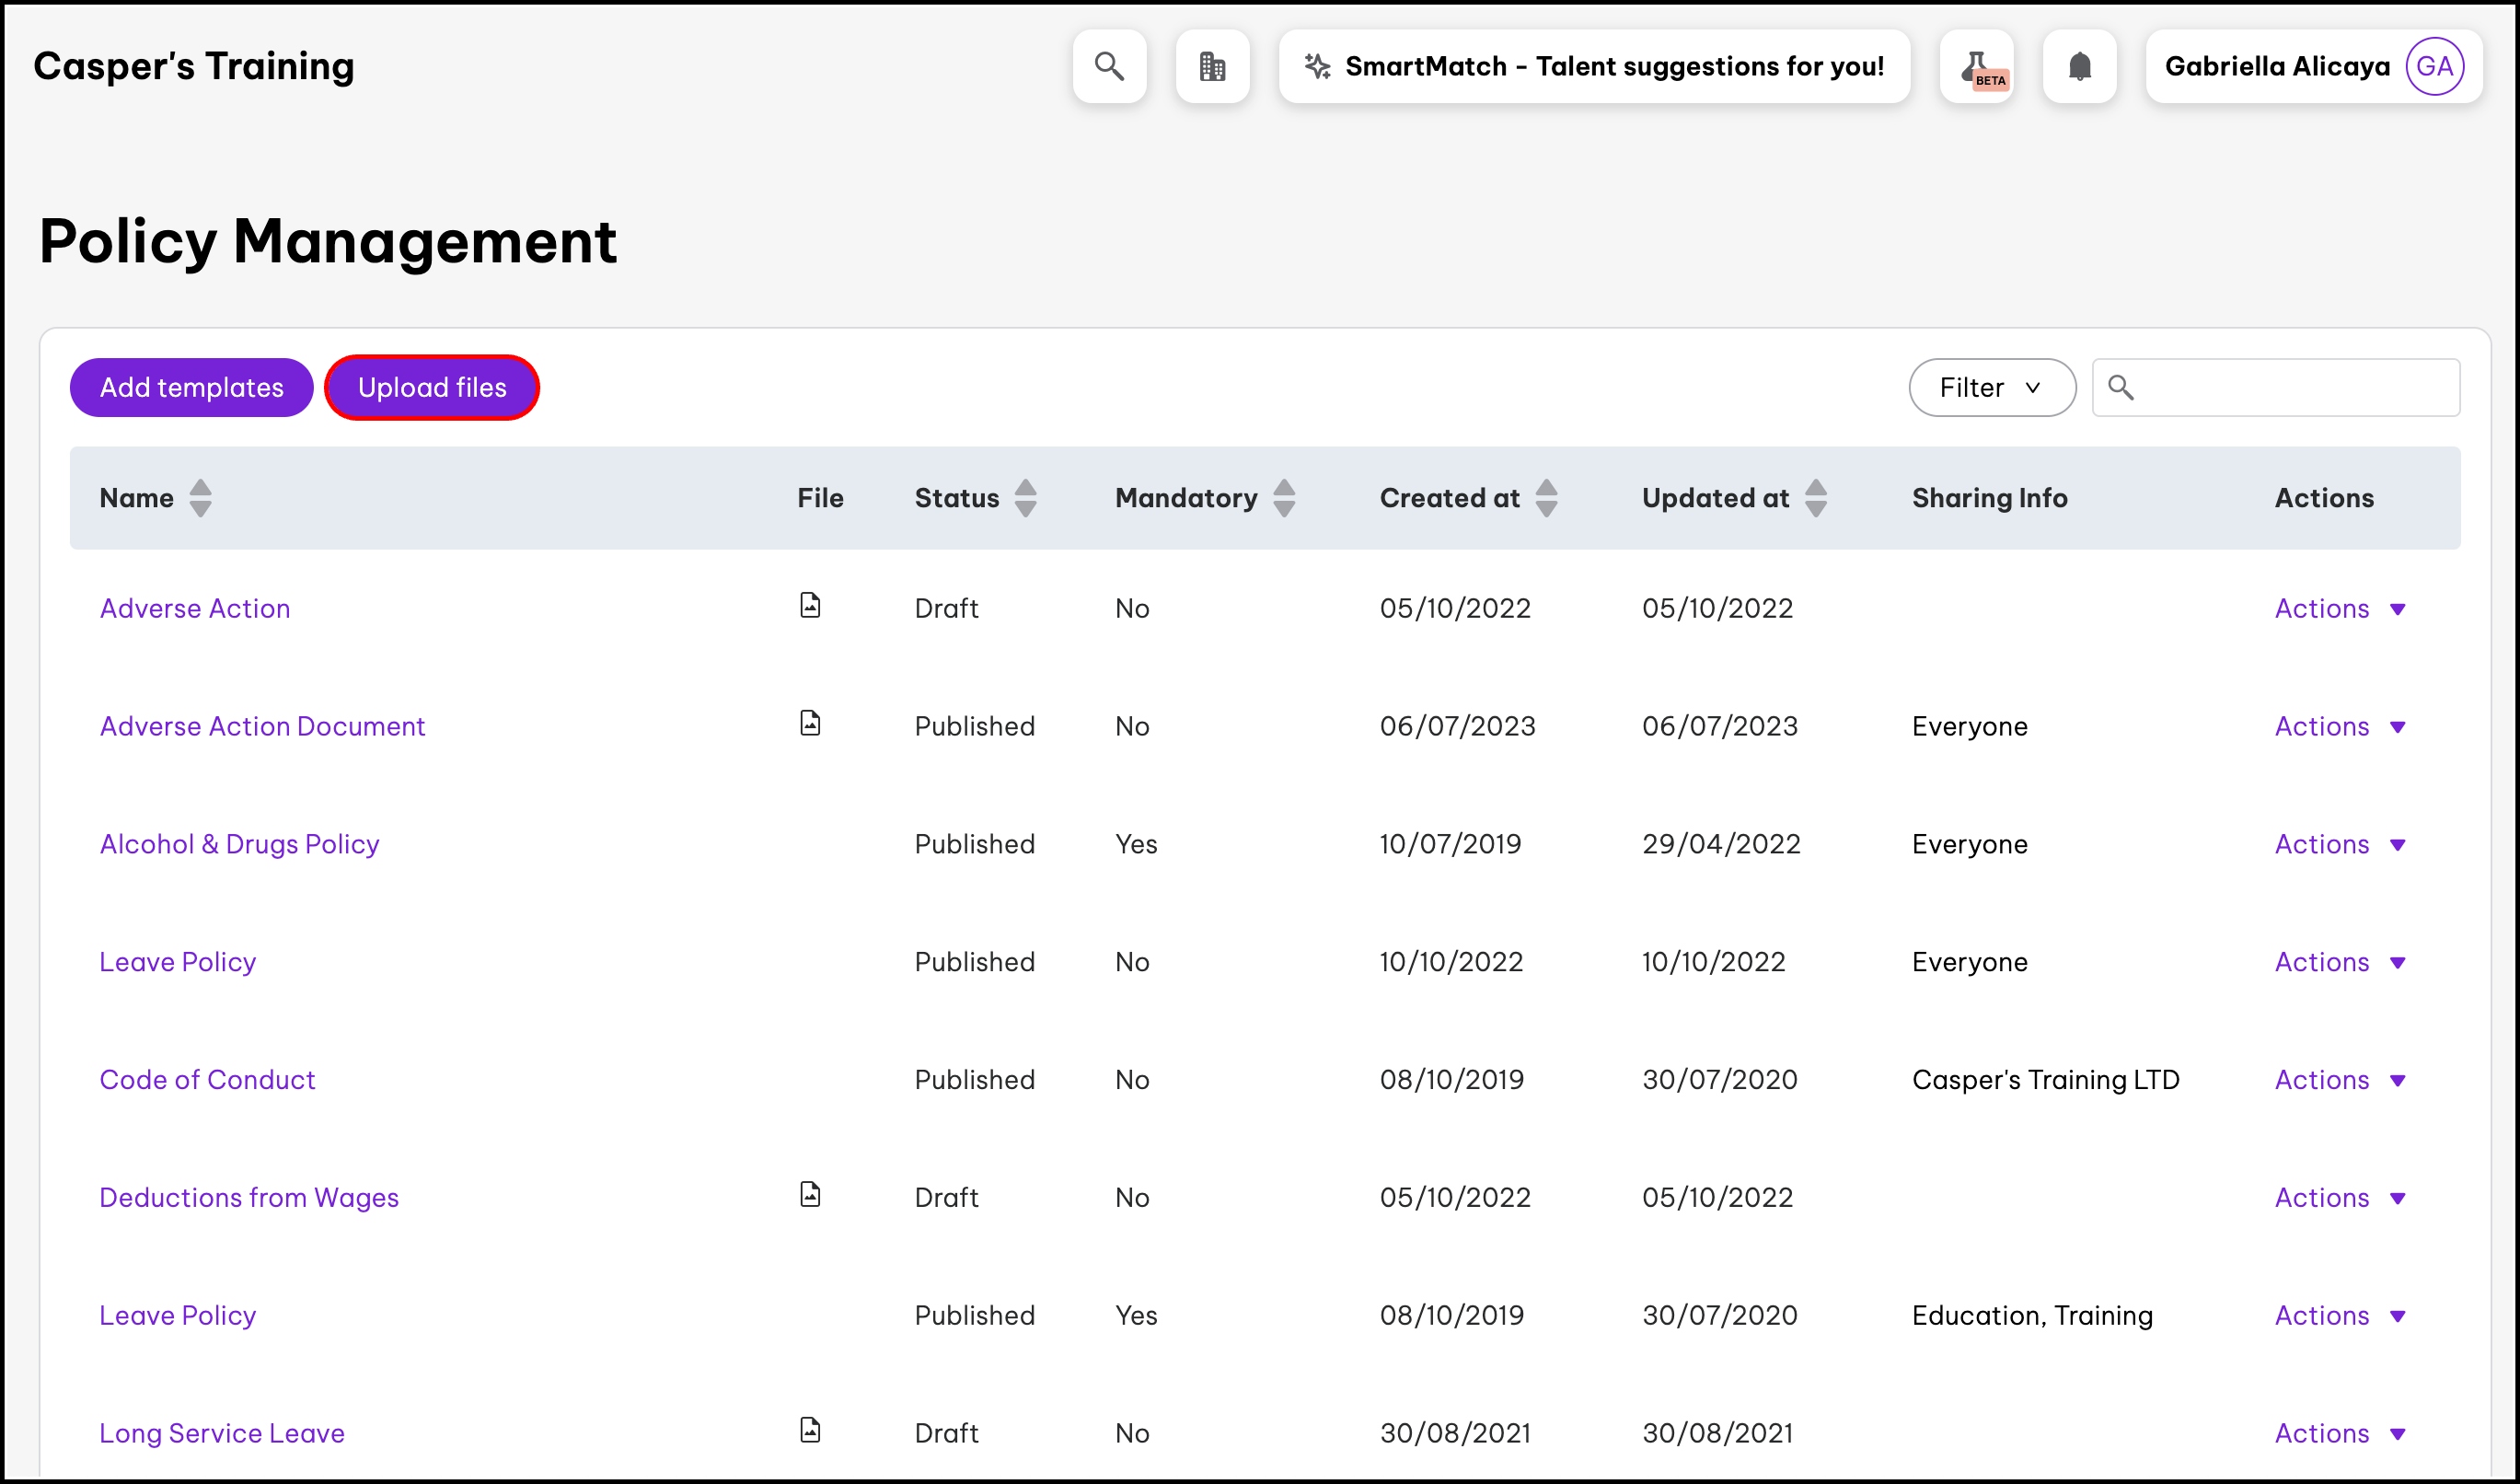Viewport: 2520px width, 1484px height.
Task: Click the search magnifier icon in header
Action: pos(1109,66)
